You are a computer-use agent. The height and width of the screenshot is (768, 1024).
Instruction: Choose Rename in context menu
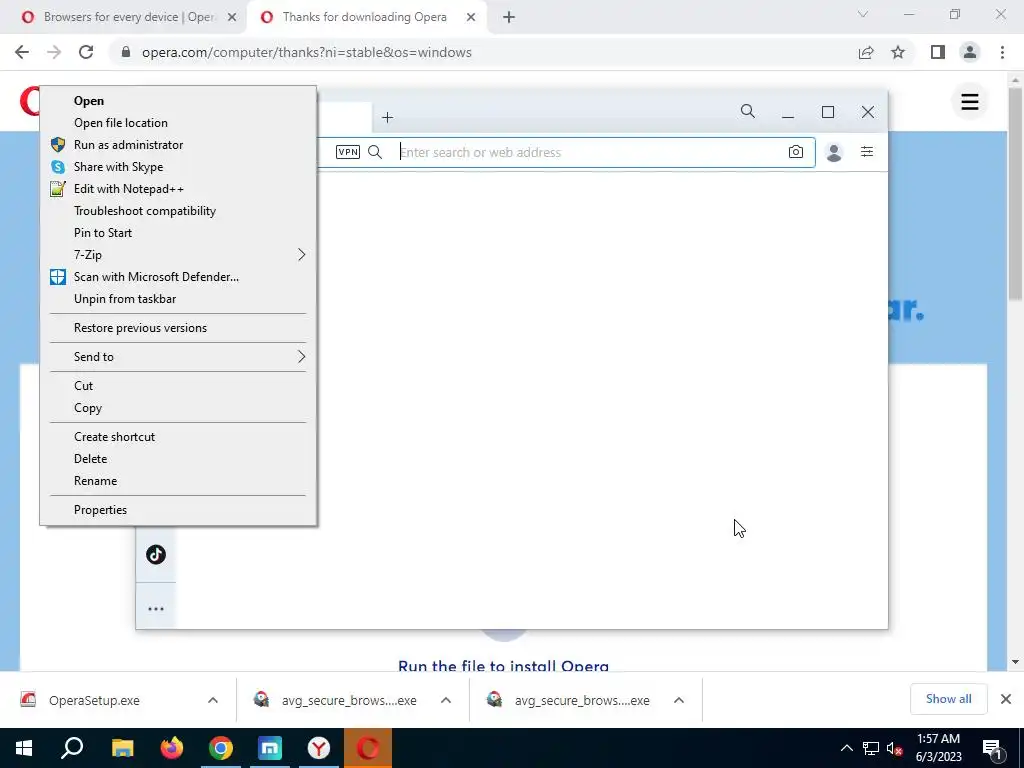point(178,481)
